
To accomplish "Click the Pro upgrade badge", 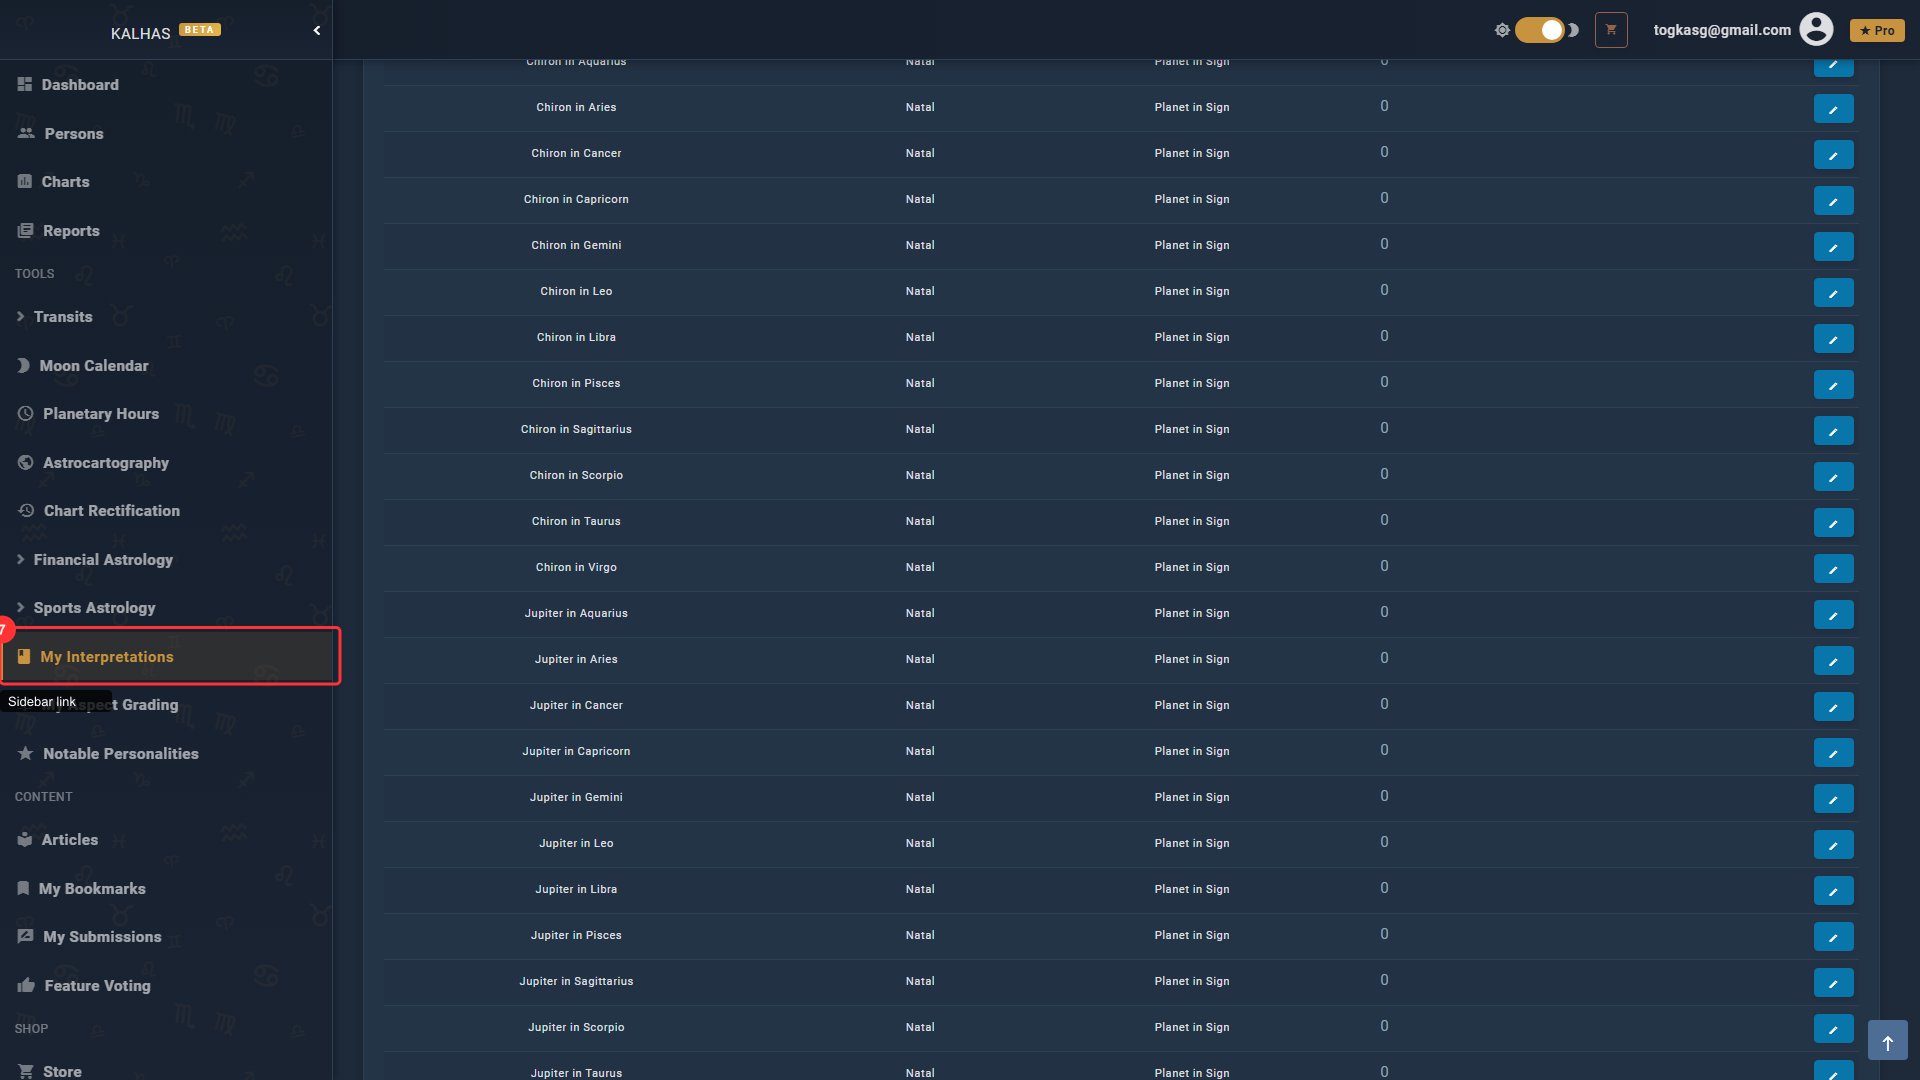I will coord(1877,31).
